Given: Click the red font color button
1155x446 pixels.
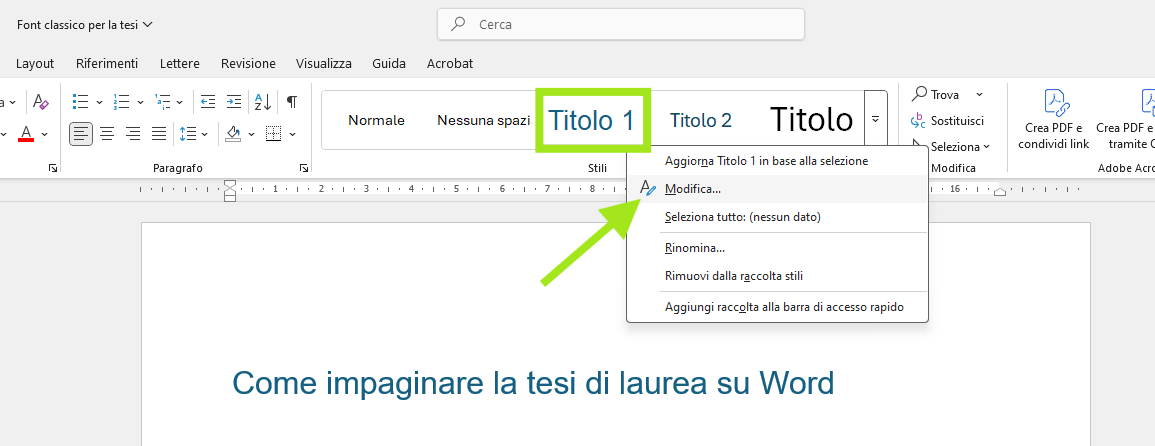Looking at the screenshot, I should point(26,133).
